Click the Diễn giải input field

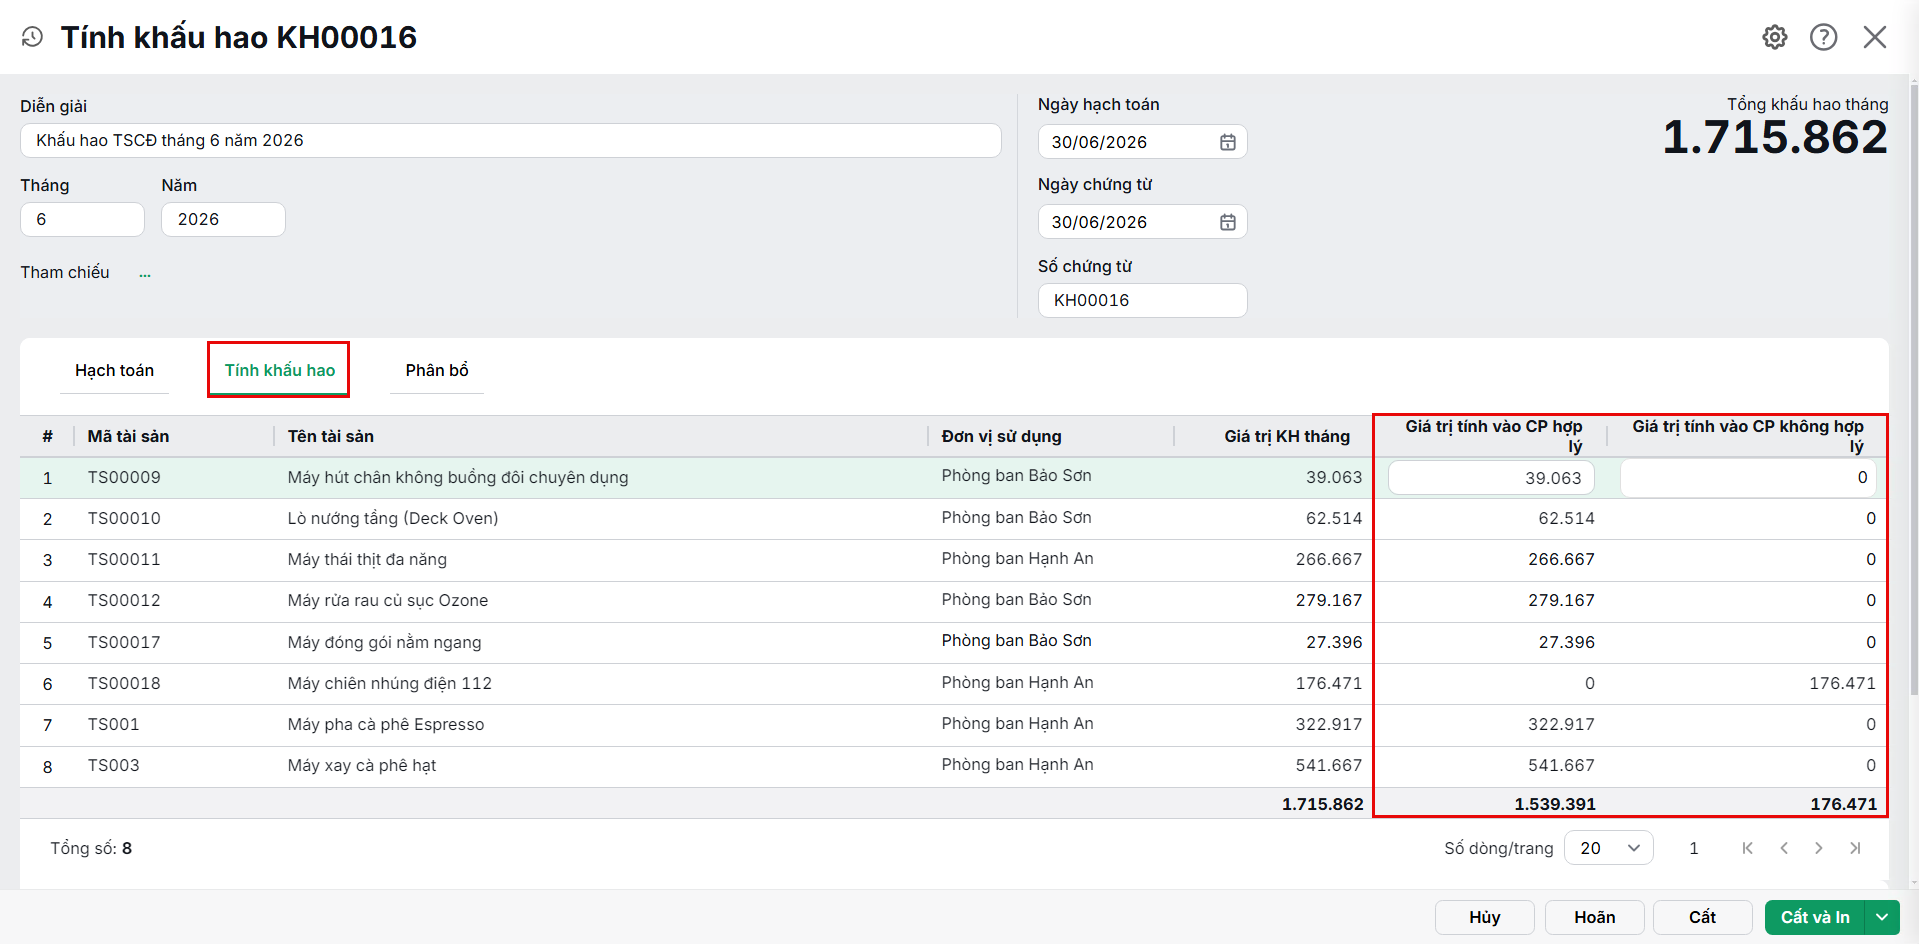tap(510, 140)
